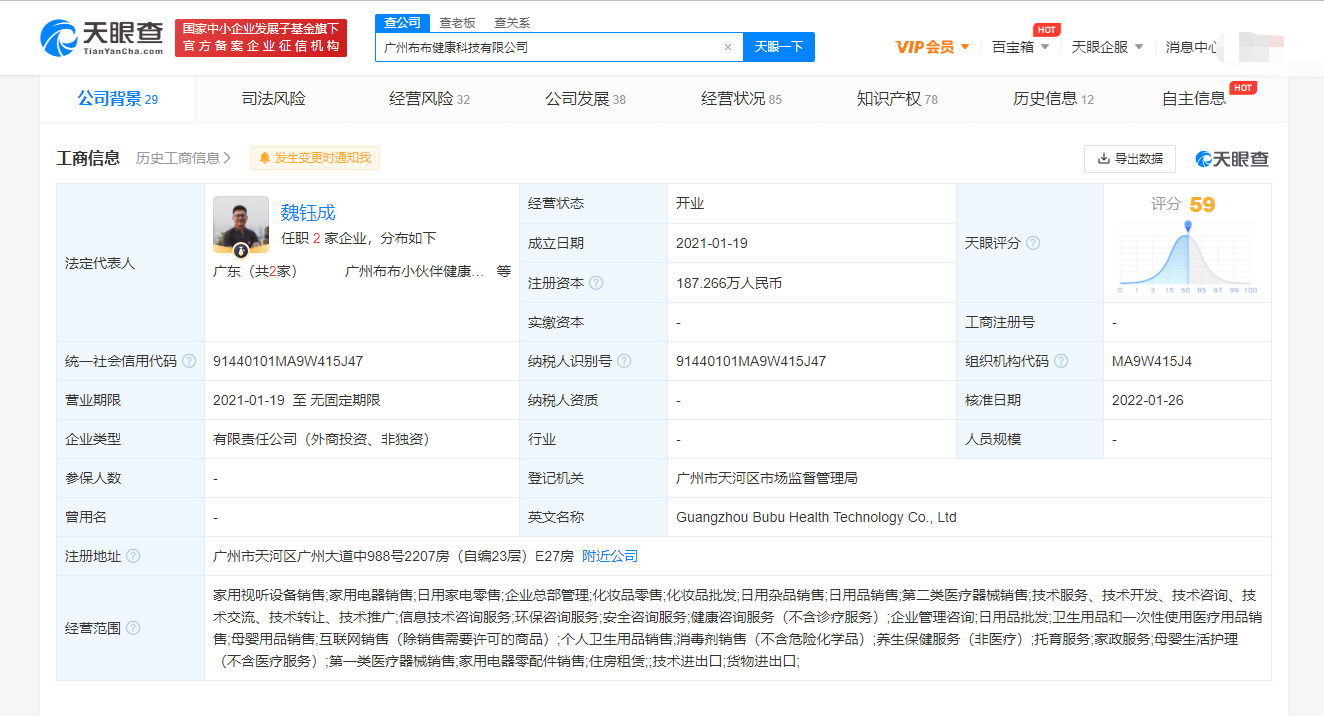Click the 营业期限 value 2021-01-19 至 无固定期限
The image size is (1324, 716).
click(x=297, y=400)
